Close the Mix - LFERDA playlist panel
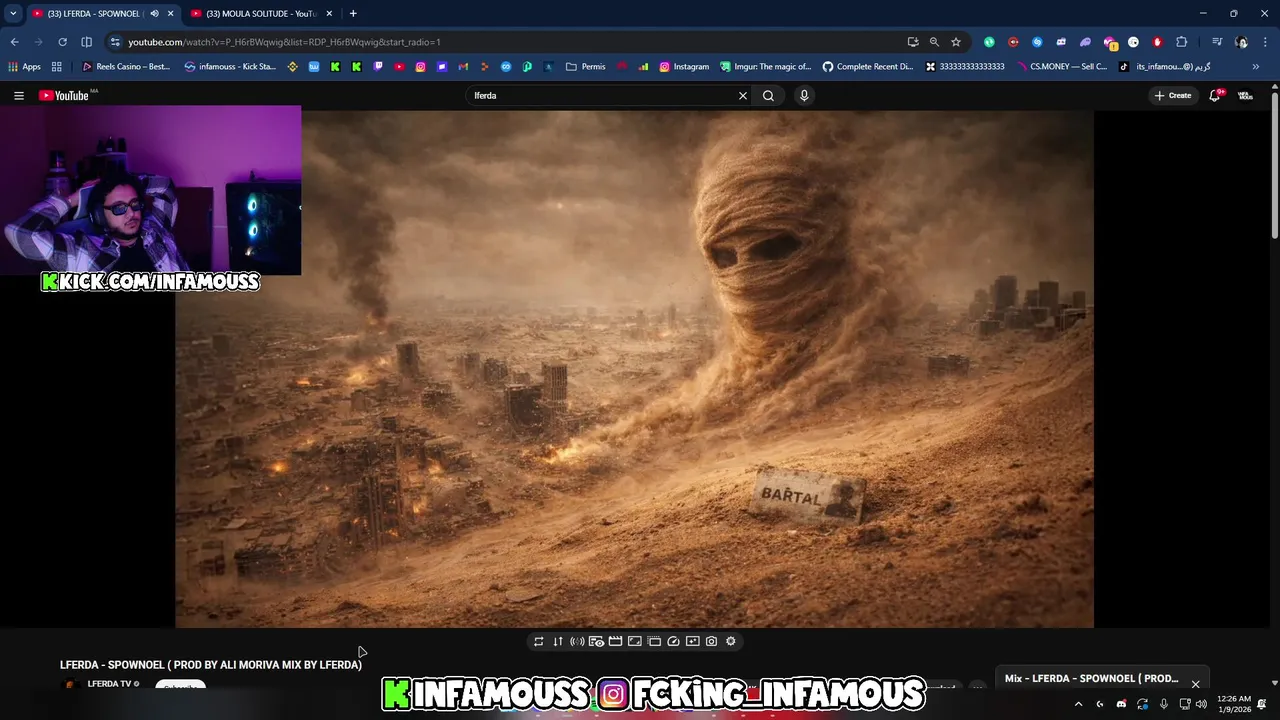Image resolution: width=1280 pixels, height=720 pixels. click(x=1195, y=685)
